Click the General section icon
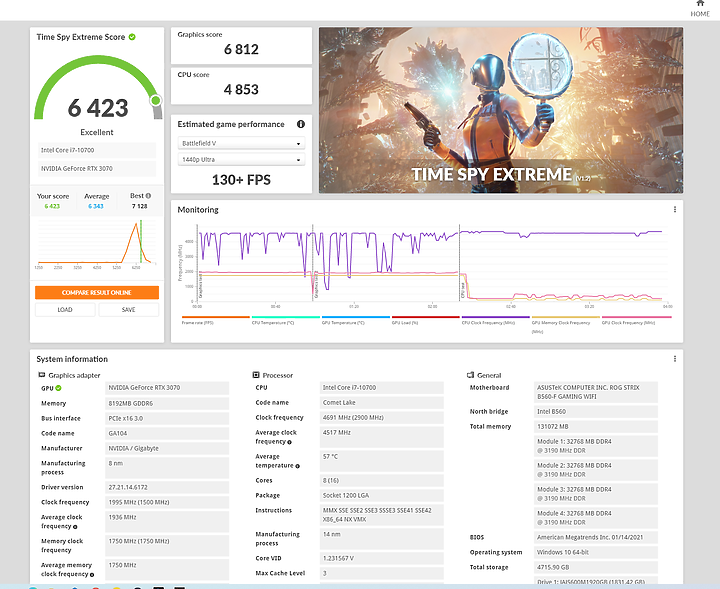The width and height of the screenshot is (720, 589). [x=470, y=375]
